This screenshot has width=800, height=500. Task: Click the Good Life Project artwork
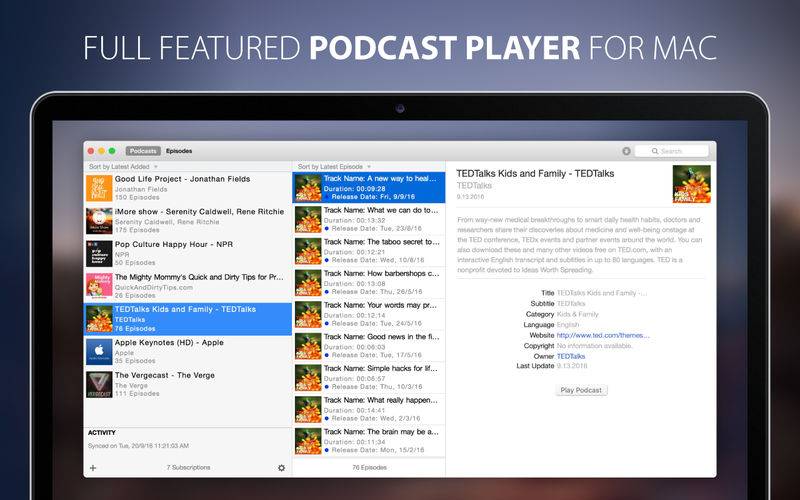(x=99, y=188)
